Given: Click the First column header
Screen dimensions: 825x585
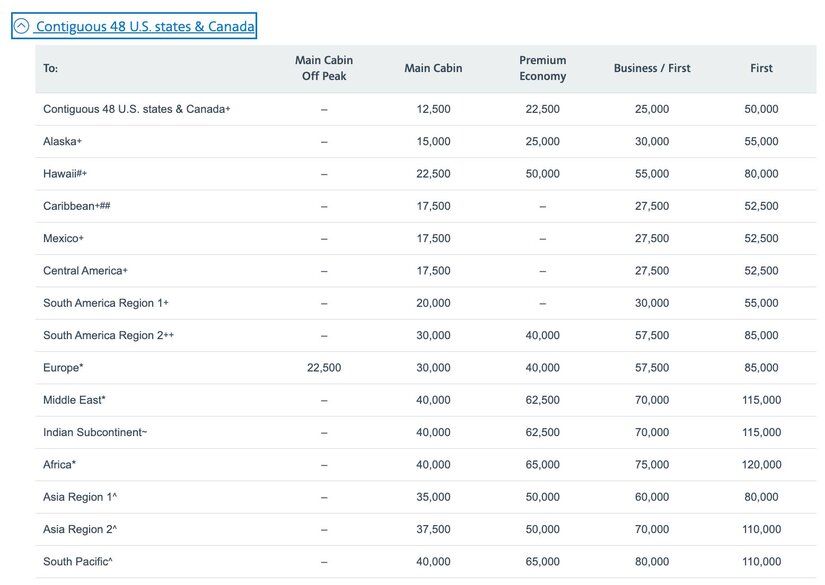Looking at the screenshot, I should (761, 68).
